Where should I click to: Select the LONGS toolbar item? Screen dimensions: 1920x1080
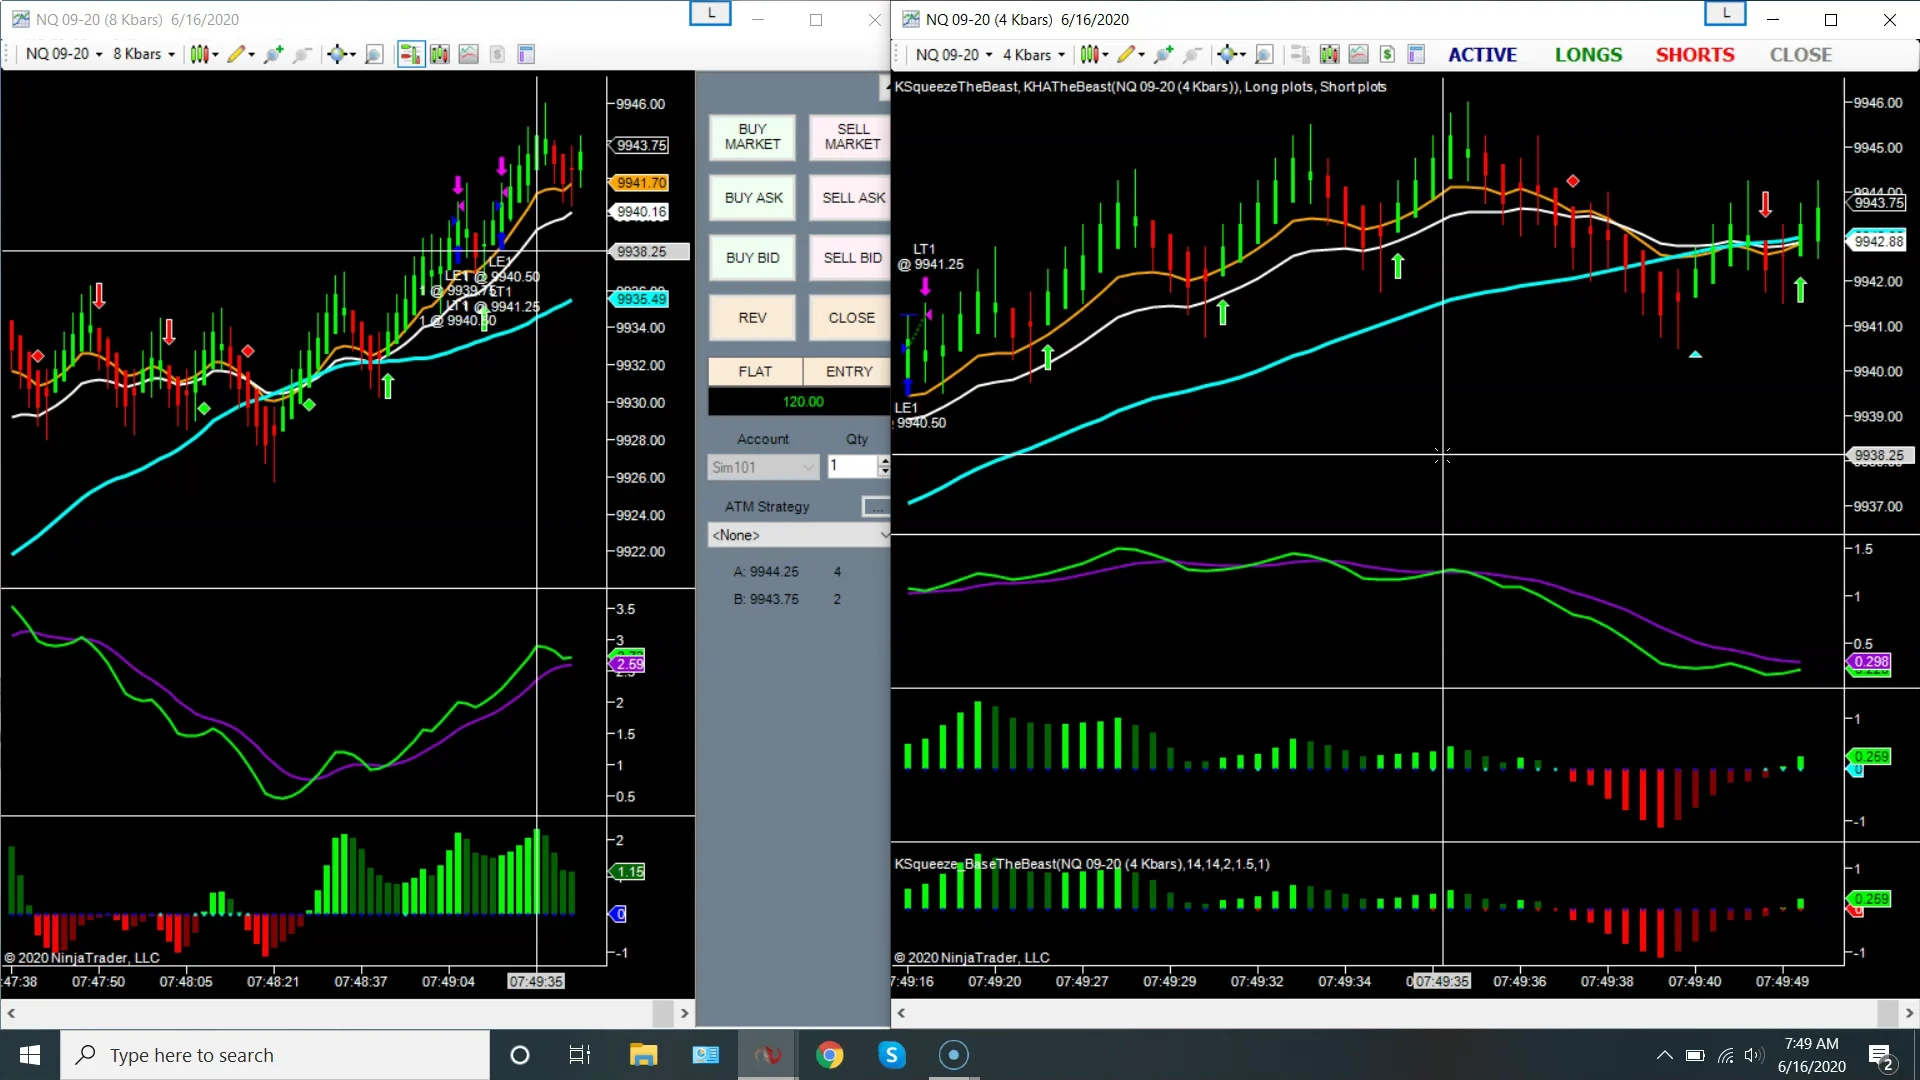pyautogui.click(x=1588, y=55)
